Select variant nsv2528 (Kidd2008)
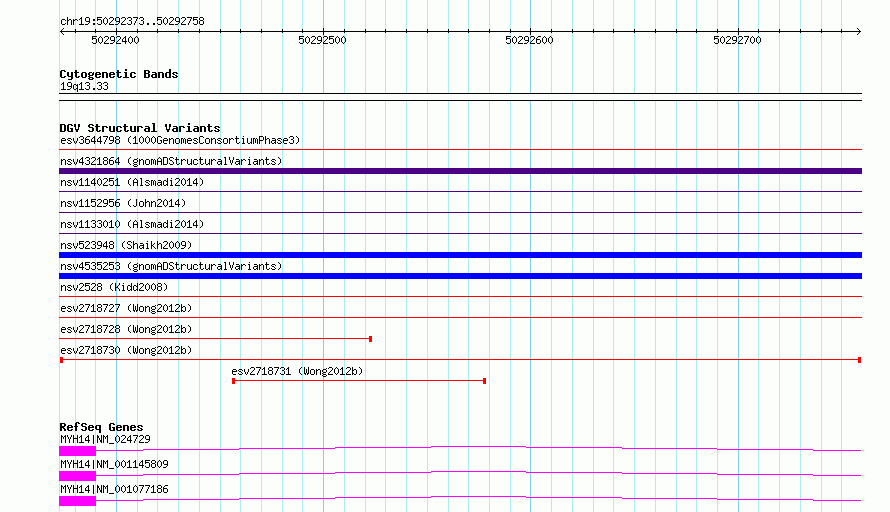Image resolution: width=890 pixels, height=512 pixels. (114, 287)
